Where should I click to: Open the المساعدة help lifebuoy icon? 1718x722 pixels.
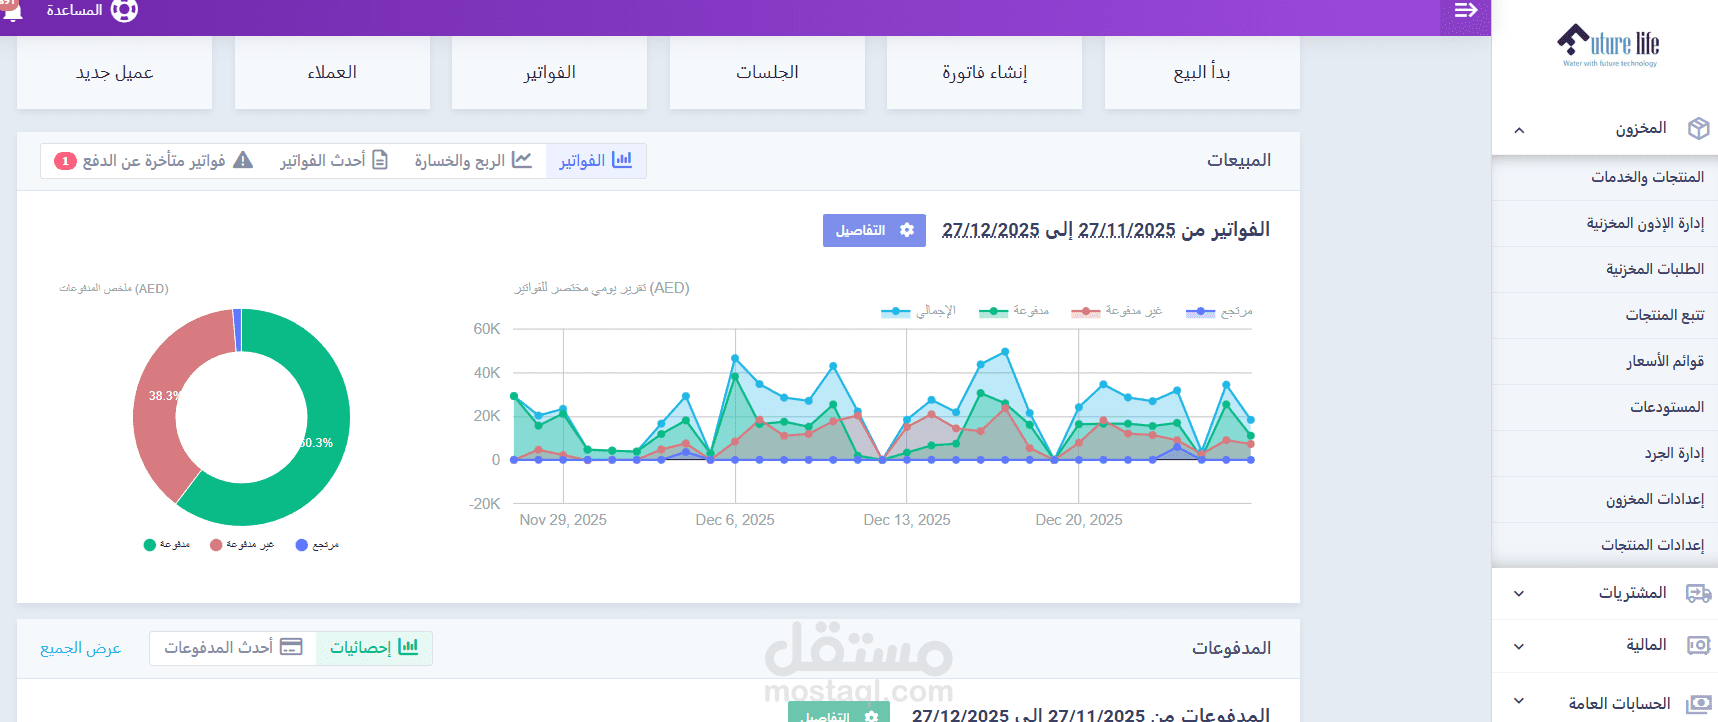(124, 10)
